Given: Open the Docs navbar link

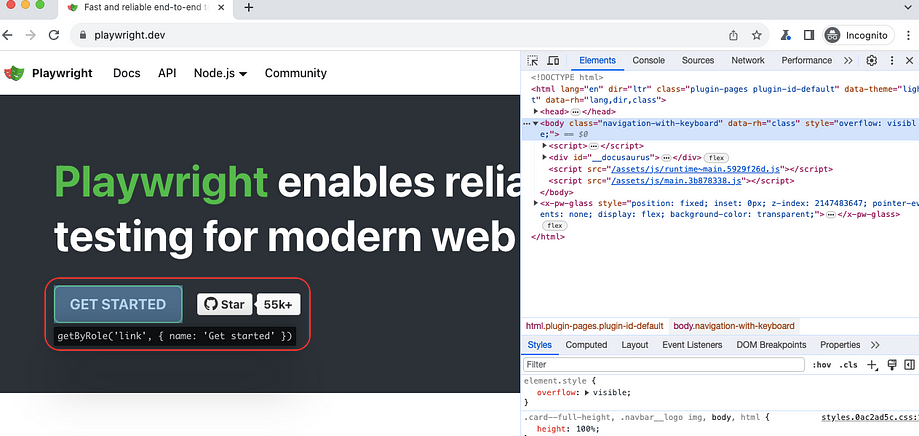Looking at the screenshot, I should point(127,73).
